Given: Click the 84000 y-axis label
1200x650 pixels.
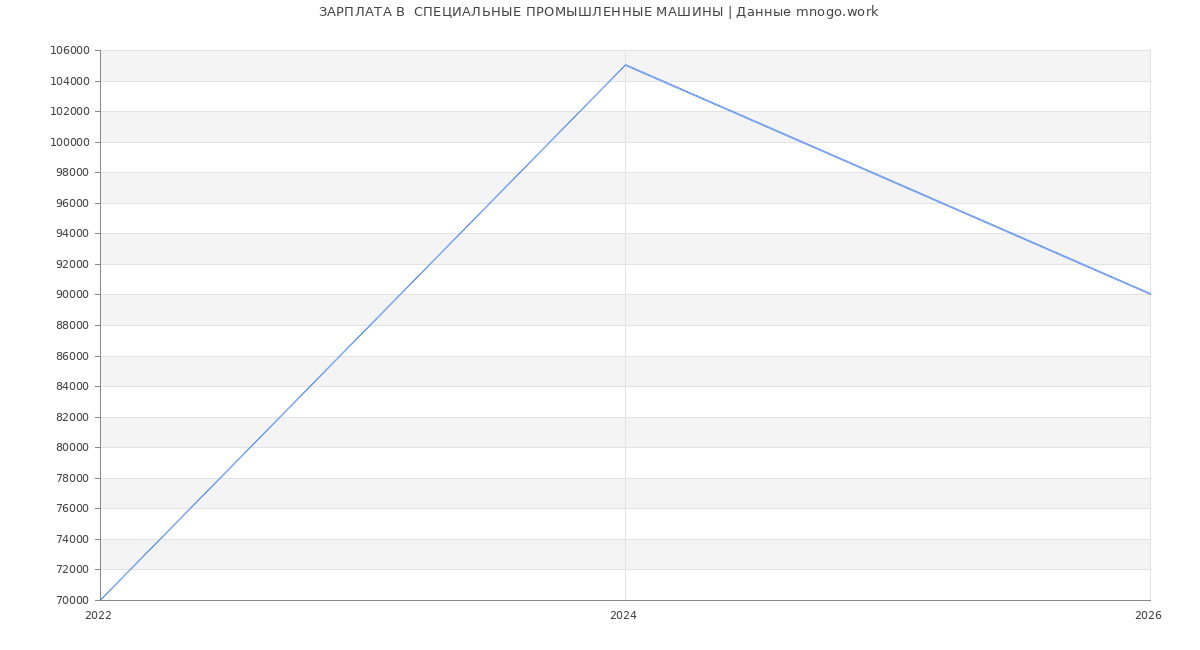Looking at the screenshot, I should pos(72,386).
